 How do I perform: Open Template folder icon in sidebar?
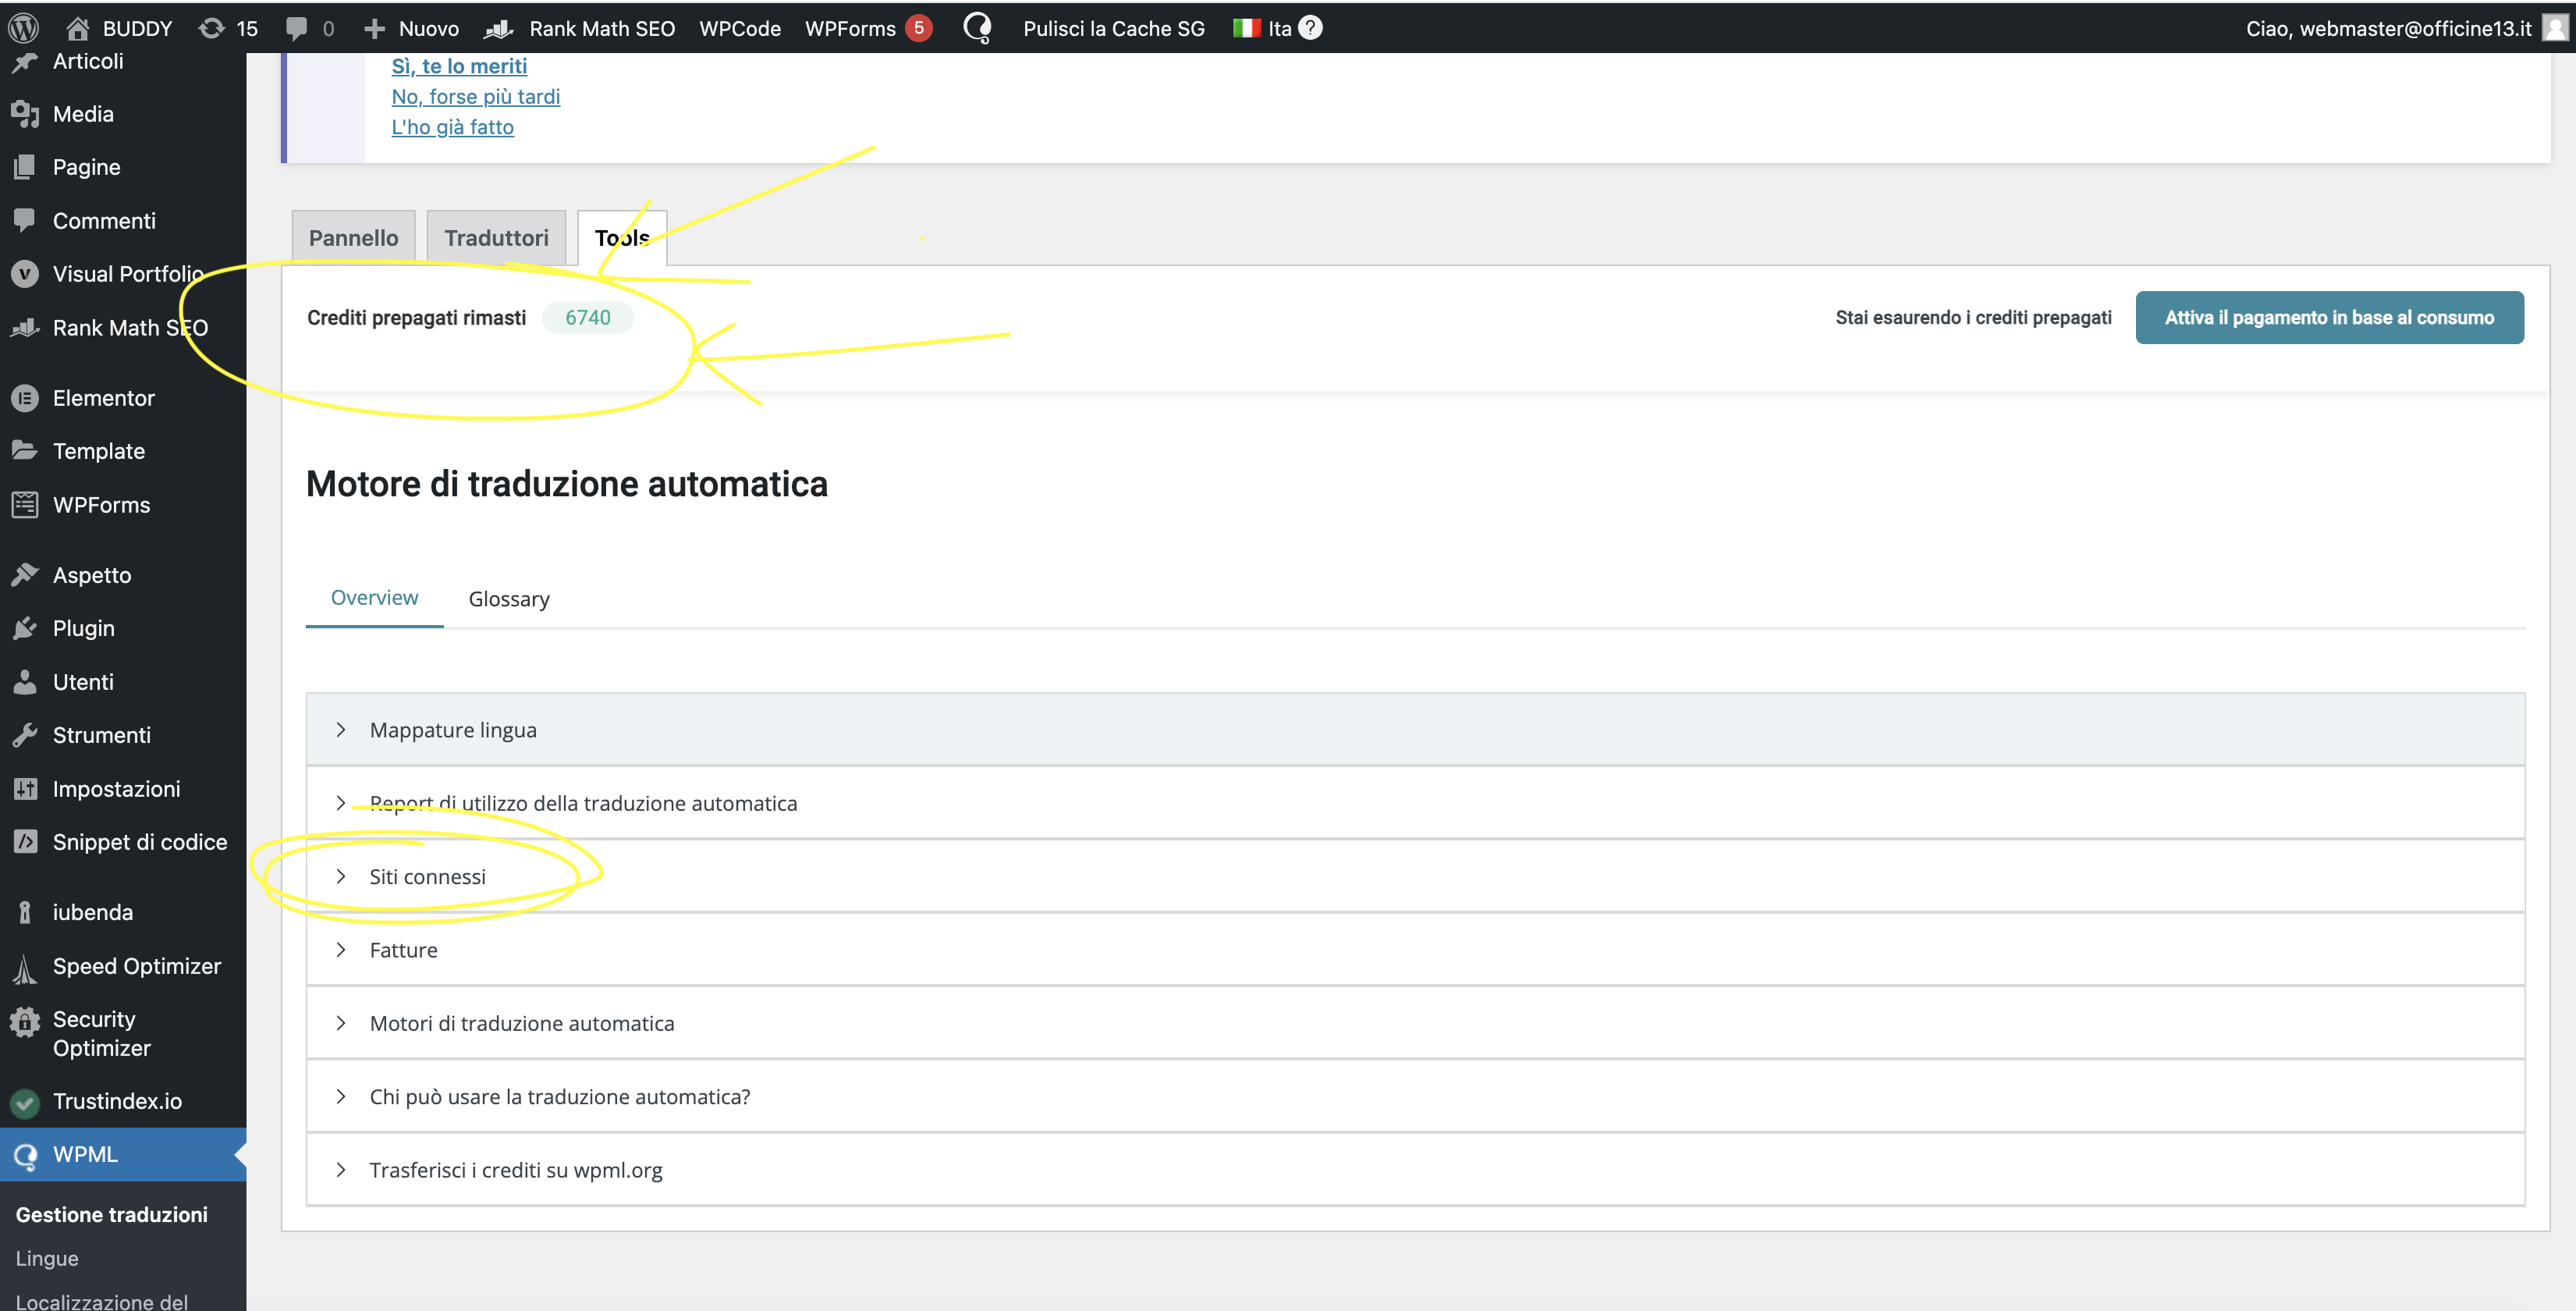click(25, 451)
